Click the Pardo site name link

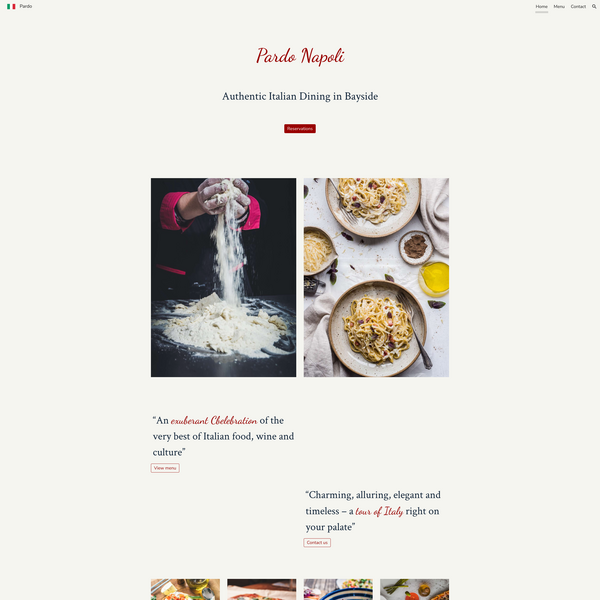pos(26,7)
